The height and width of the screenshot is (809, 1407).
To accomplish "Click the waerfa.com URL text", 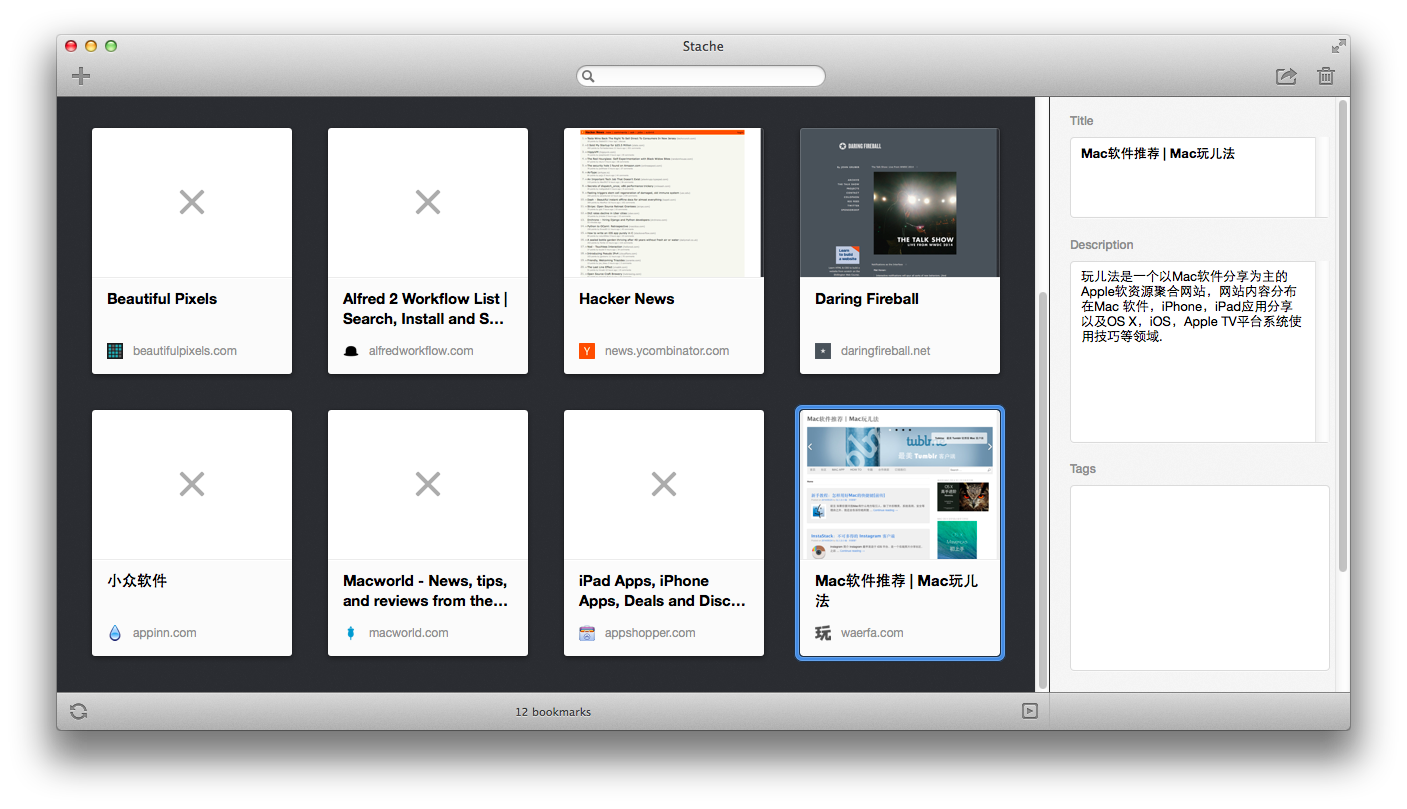I will tap(872, 633).
